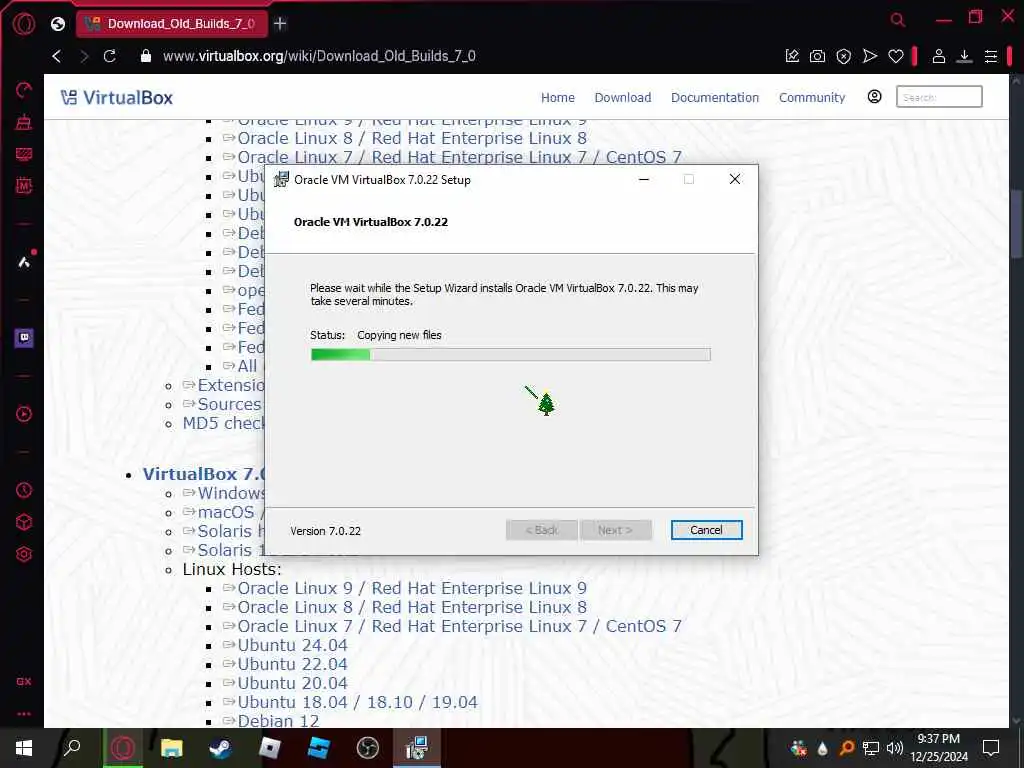
Task: Open Ubuntu 20.04 download link
Action: click(293, 683)
